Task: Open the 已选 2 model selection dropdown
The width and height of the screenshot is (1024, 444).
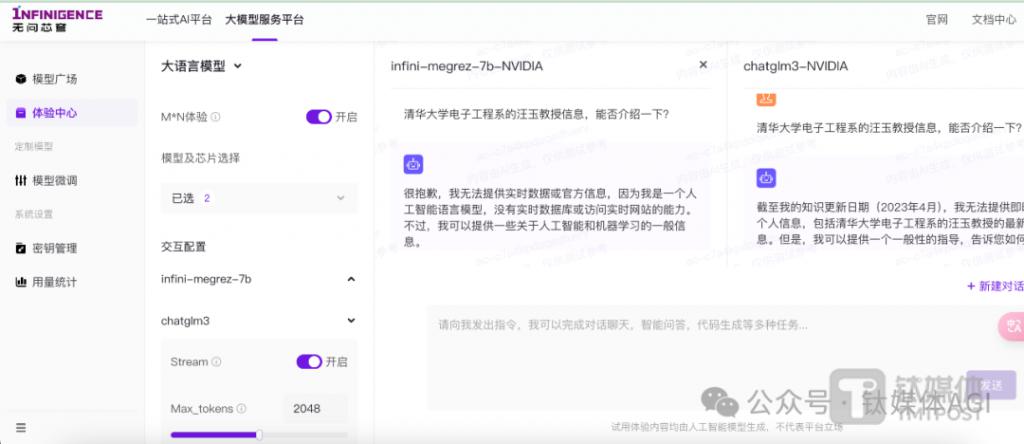Action: pos(259,198)
